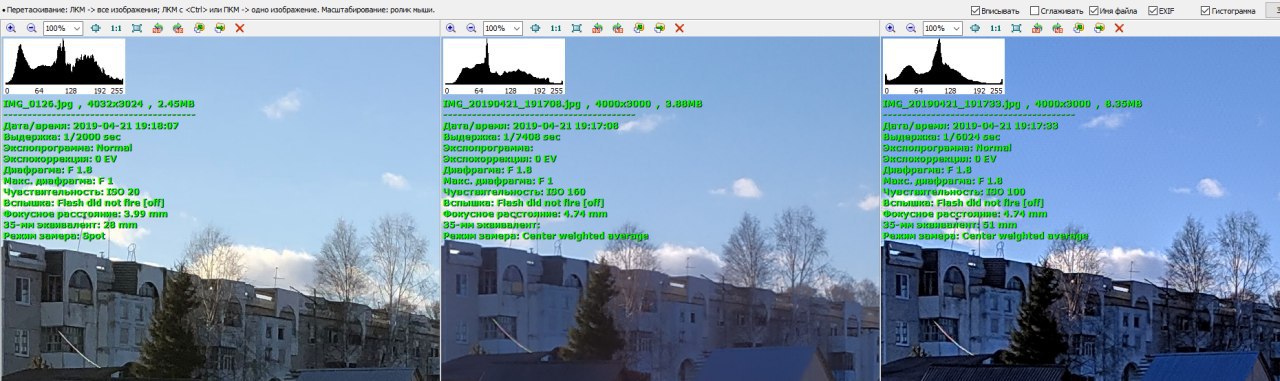Click the partially visible button at top-right corner
The image size is (1280, 381).
point(1273,10)
